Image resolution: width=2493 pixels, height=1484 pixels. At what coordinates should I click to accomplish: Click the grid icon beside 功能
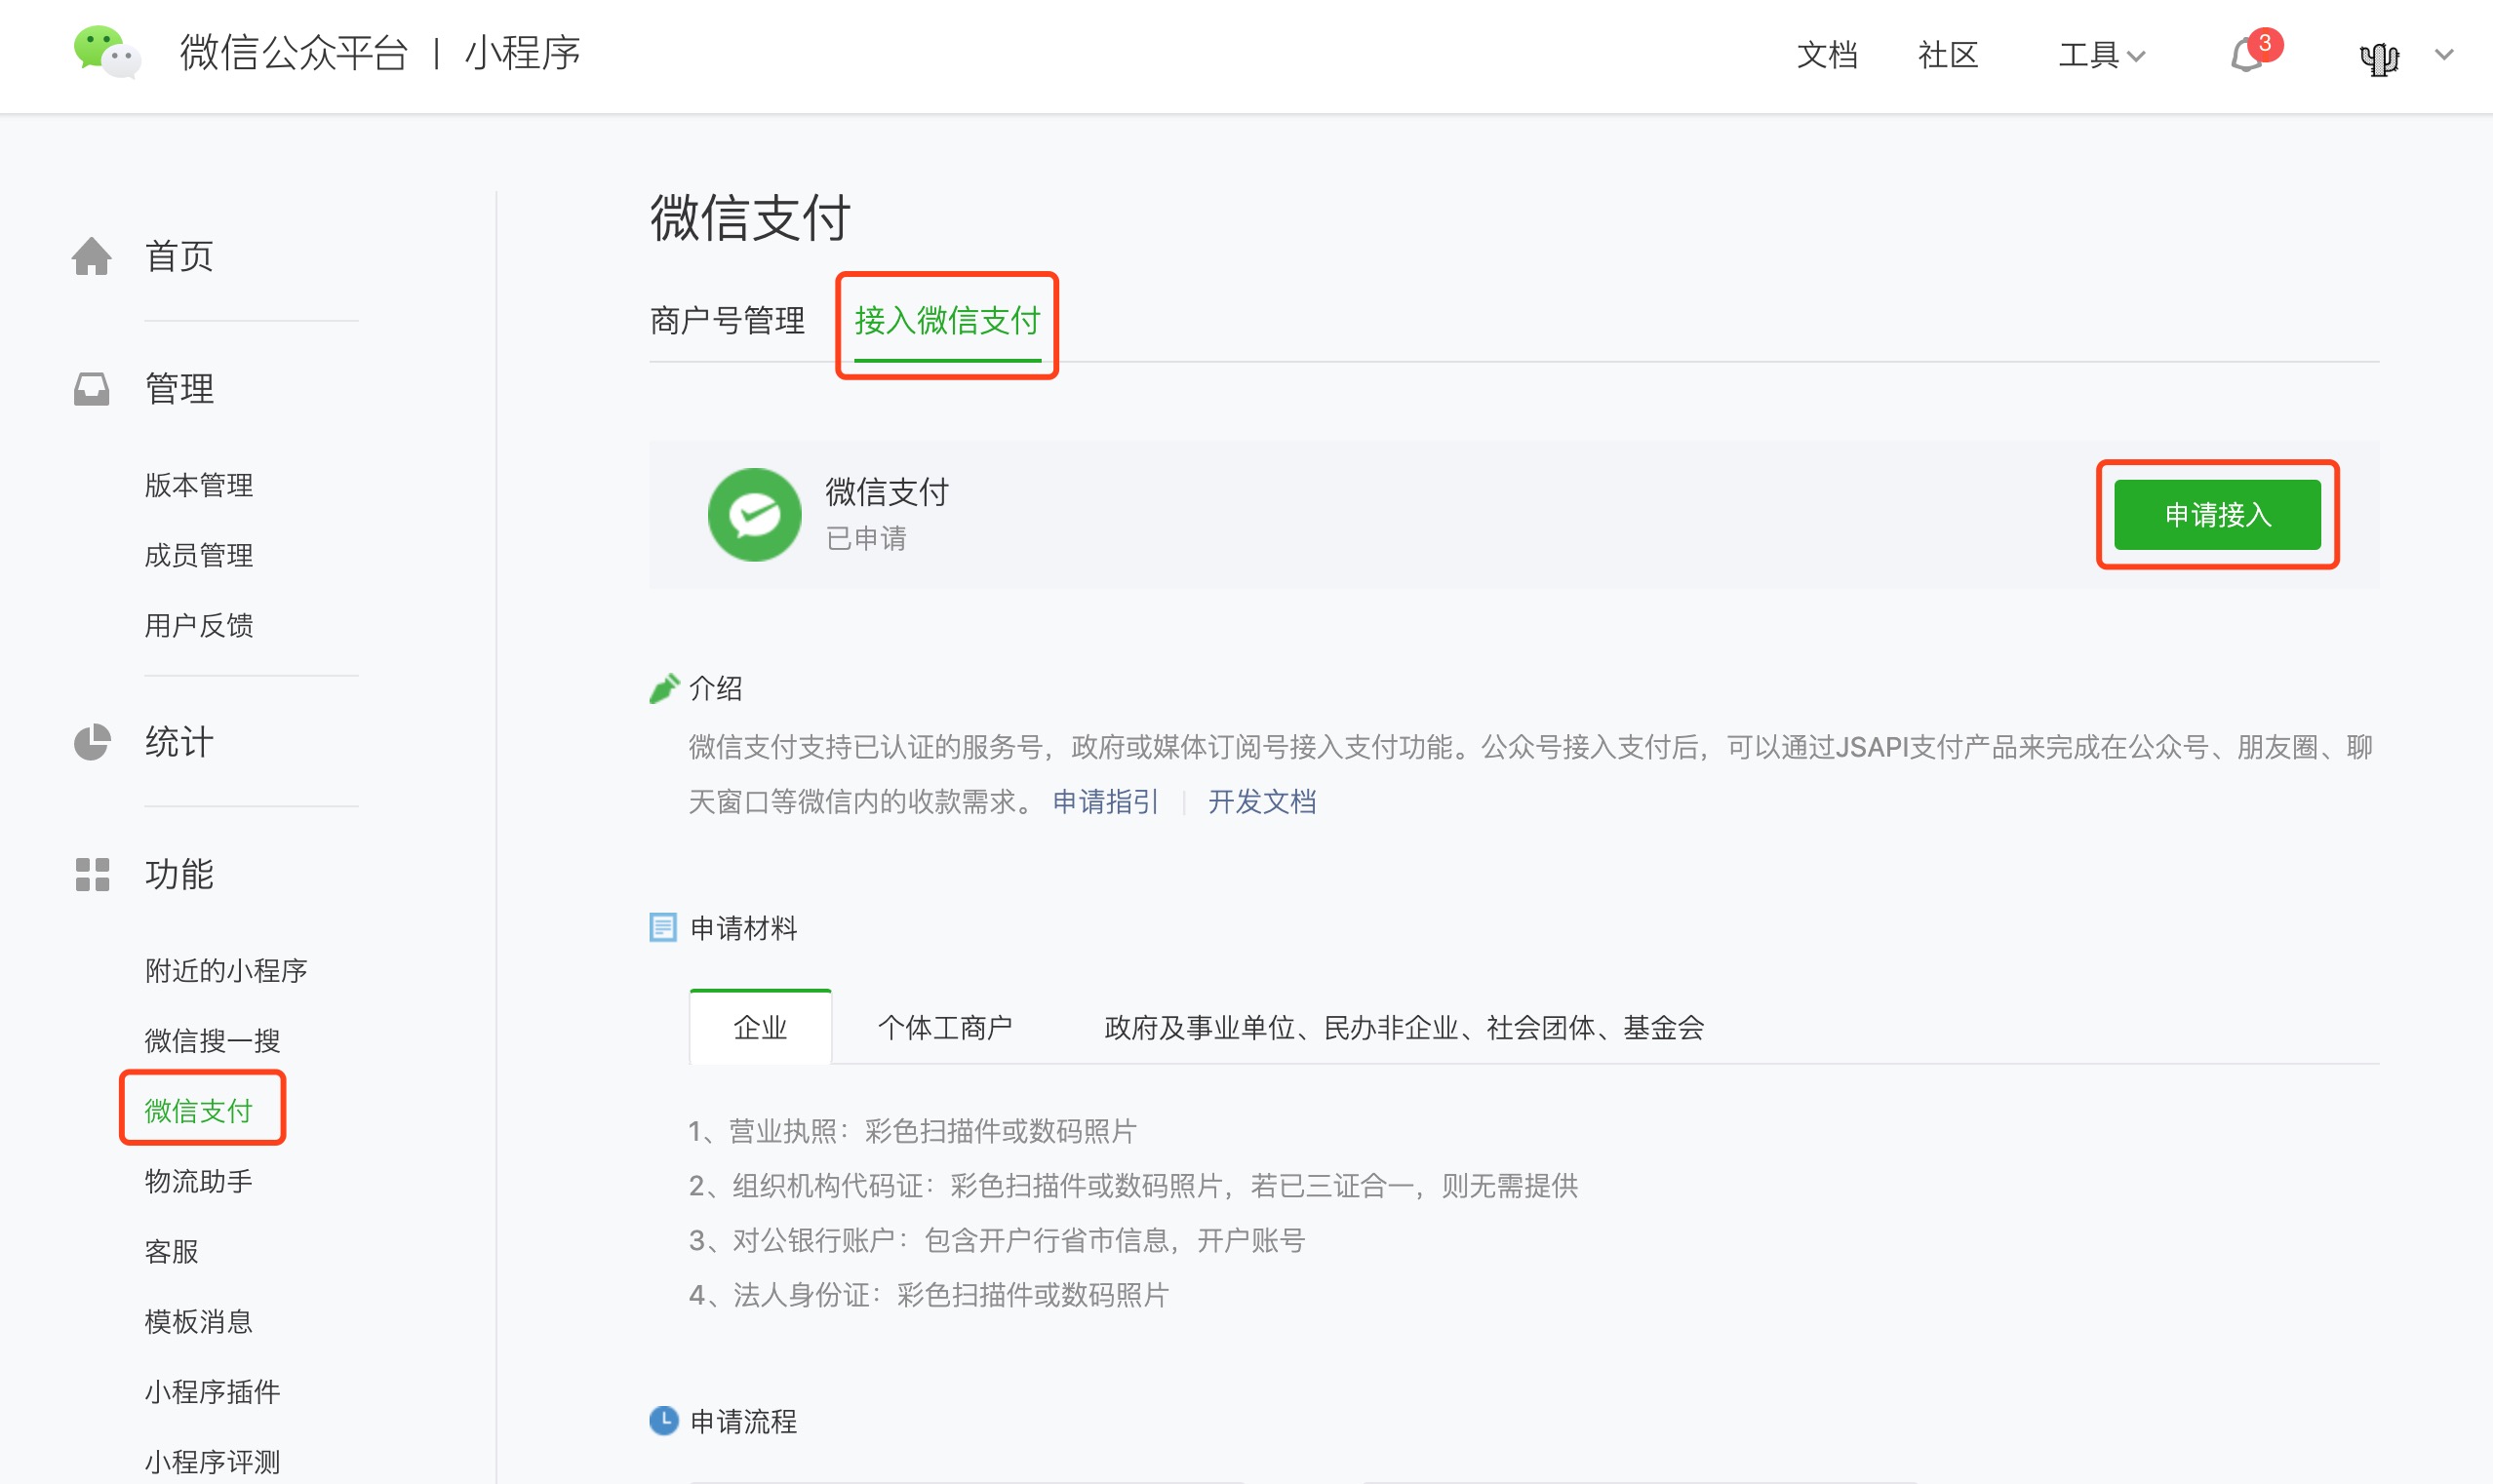92,874
